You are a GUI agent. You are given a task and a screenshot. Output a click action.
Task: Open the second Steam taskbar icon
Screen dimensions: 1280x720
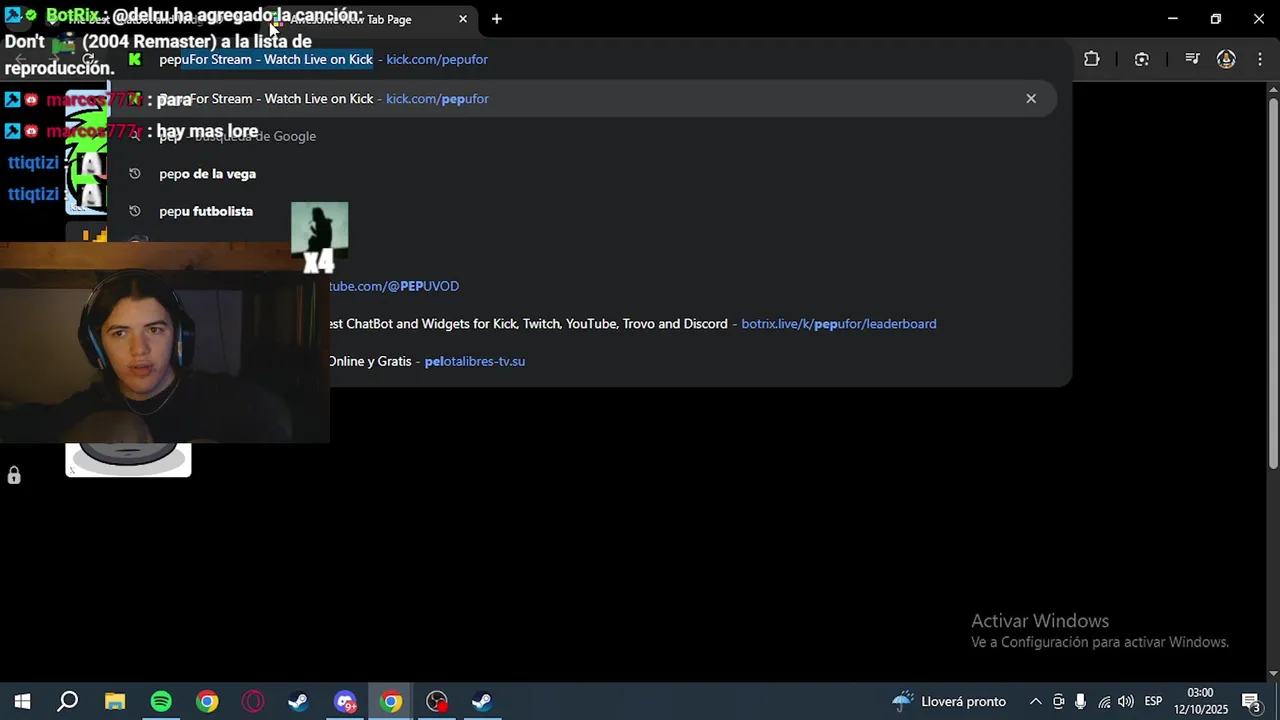point(482,702)
